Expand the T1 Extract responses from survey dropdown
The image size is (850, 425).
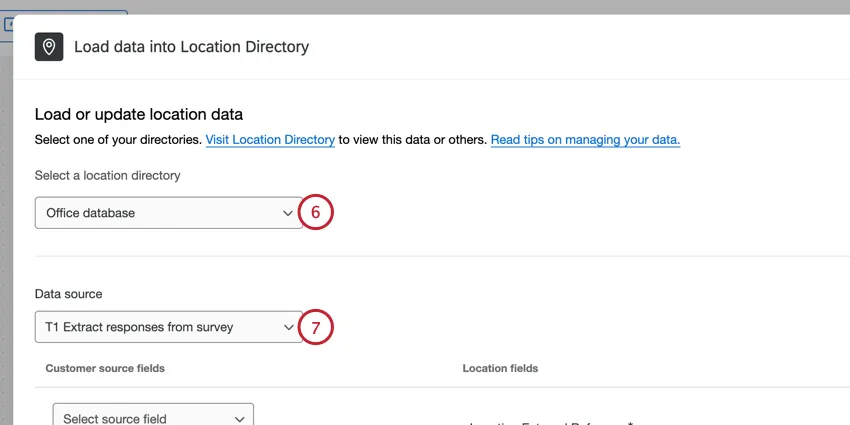[x=160, y=327]
